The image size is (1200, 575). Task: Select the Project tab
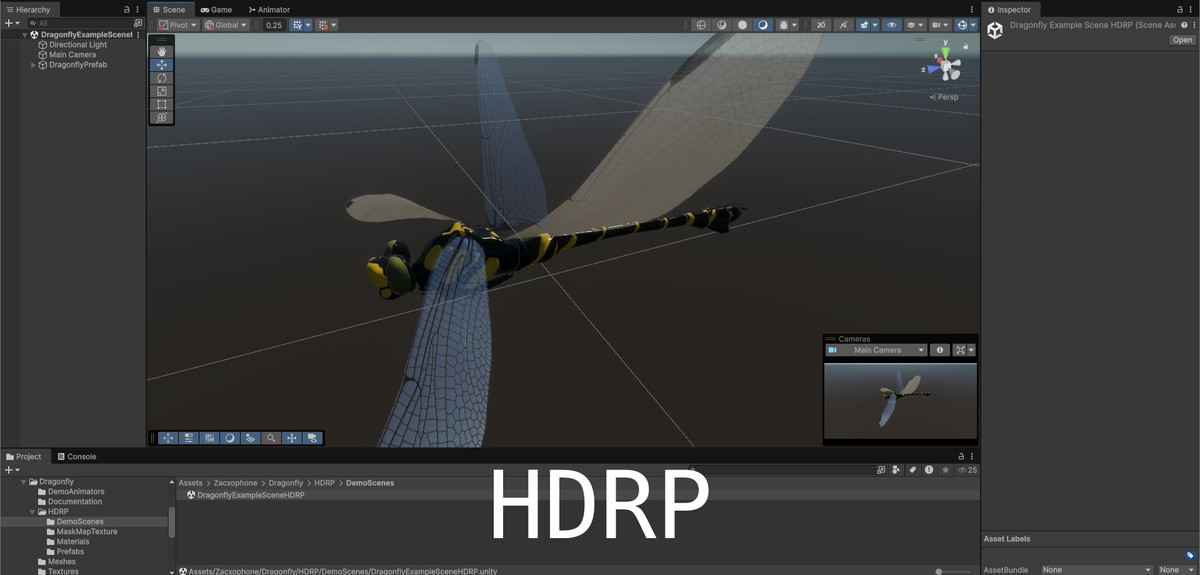(23, 456)
